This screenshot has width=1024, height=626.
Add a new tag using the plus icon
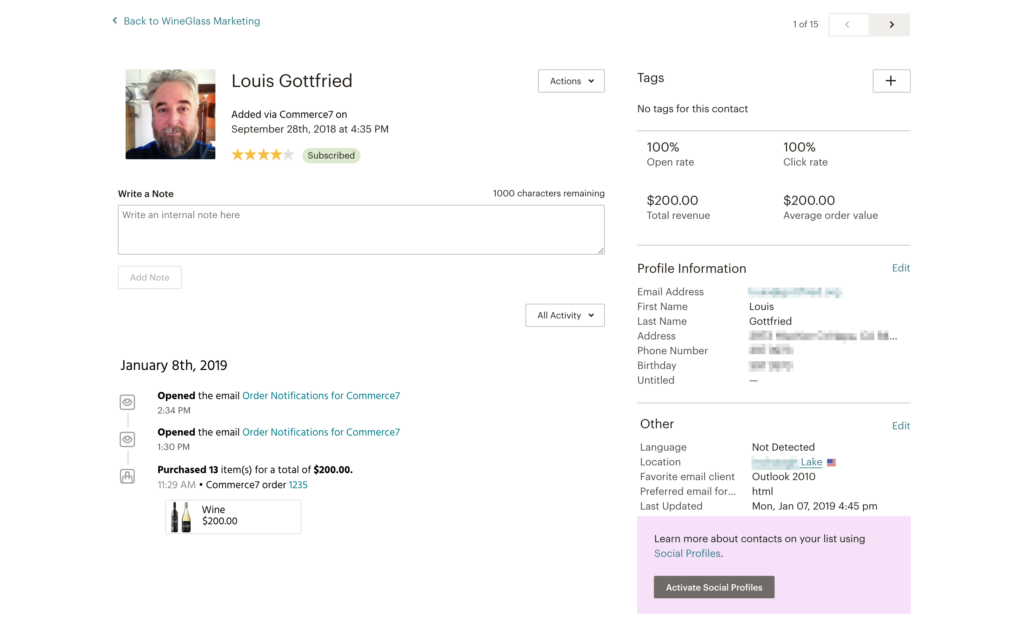tap(891, 81)
